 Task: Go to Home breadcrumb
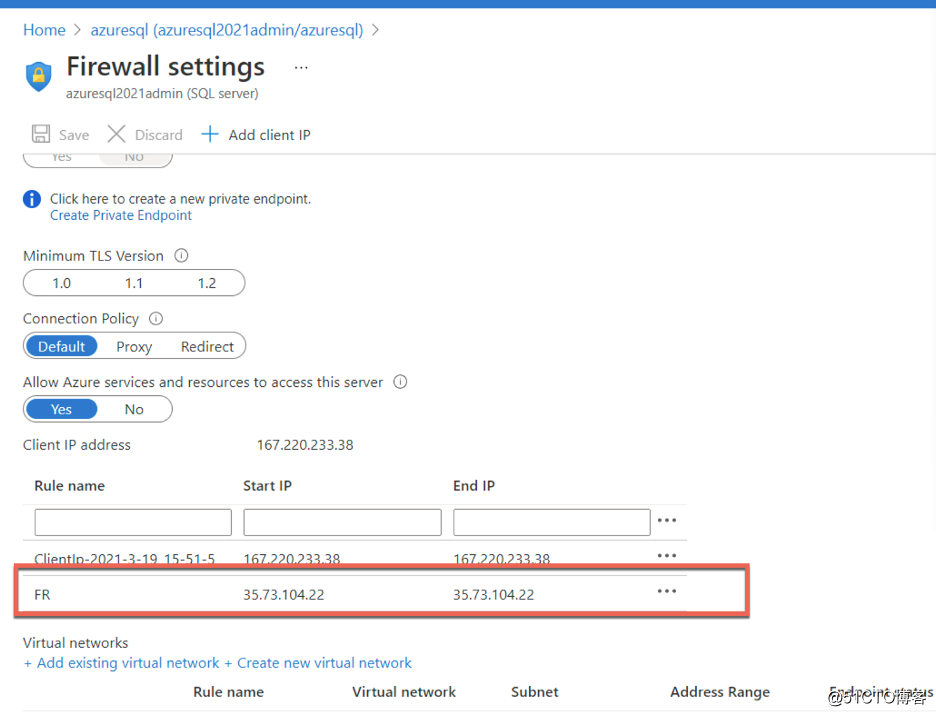coord(44,30)
